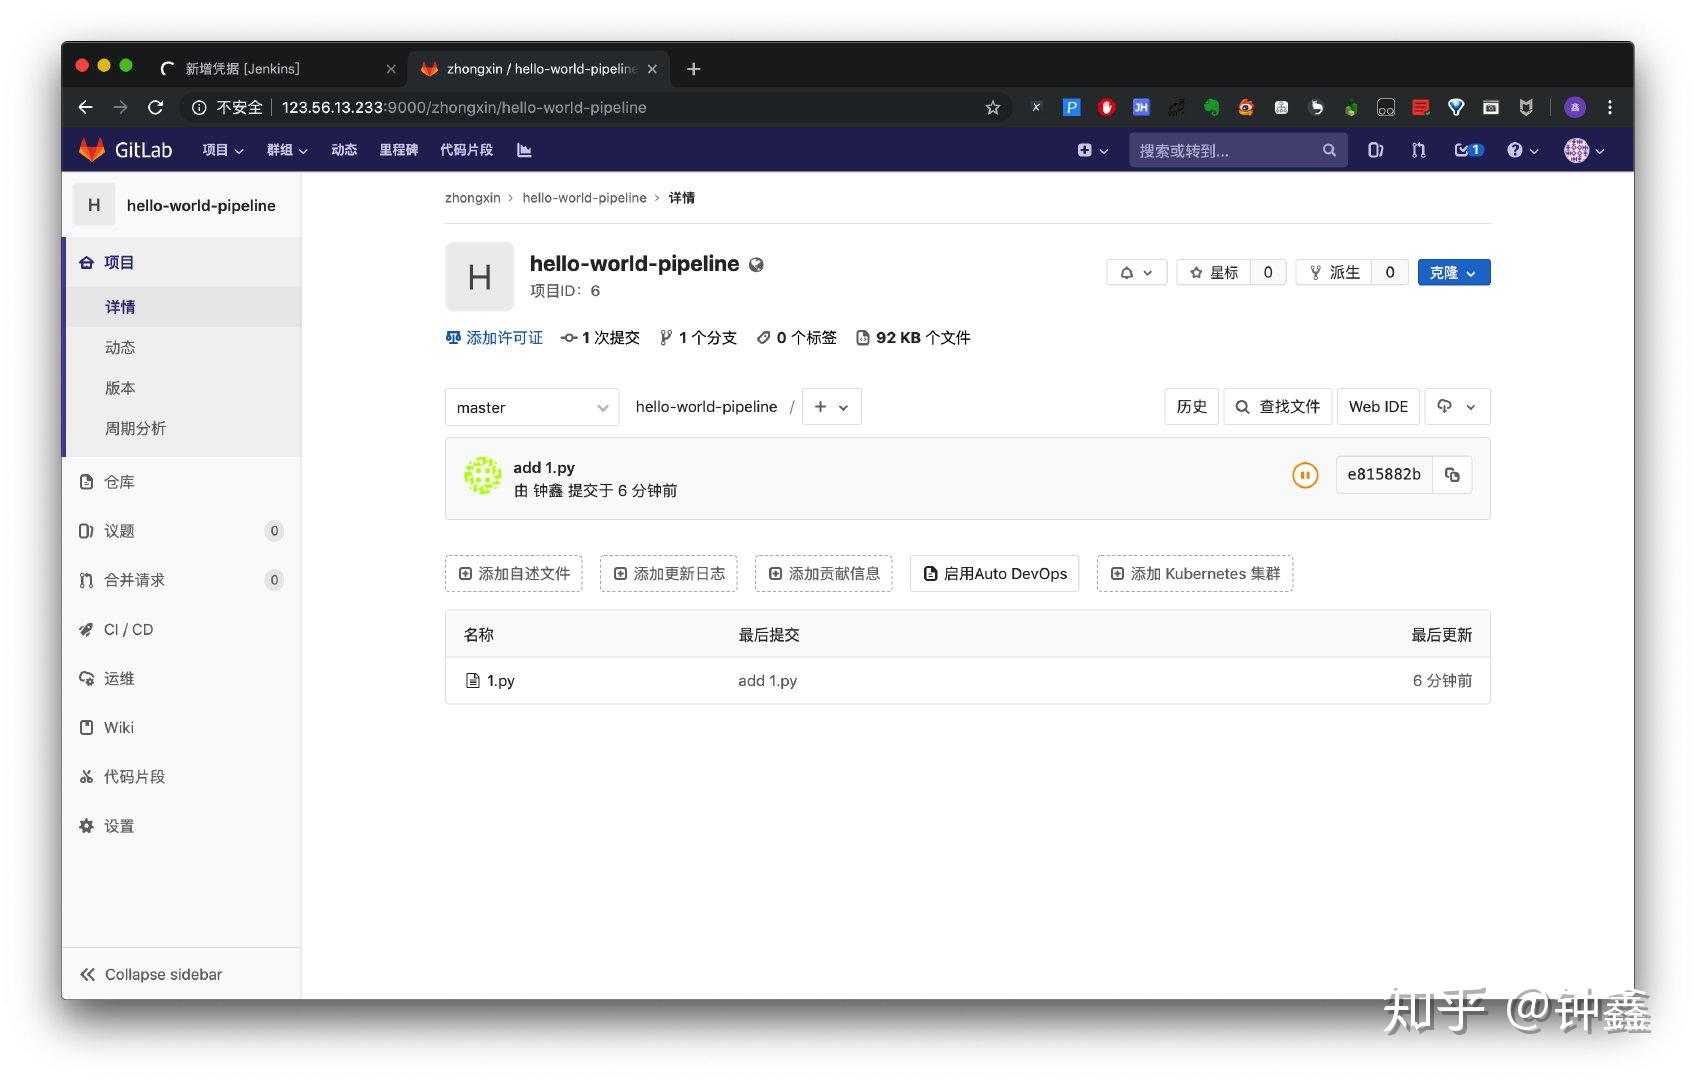Open issues icon in top navbar
The width and height of the screenshot is (1695, 1080).
(1375, 150)
